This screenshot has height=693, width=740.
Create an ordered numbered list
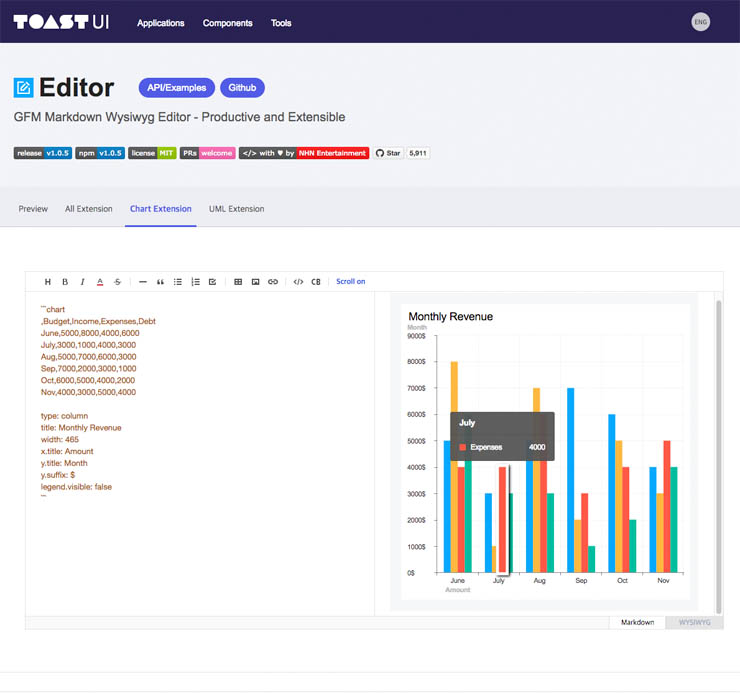coord(195,282)
